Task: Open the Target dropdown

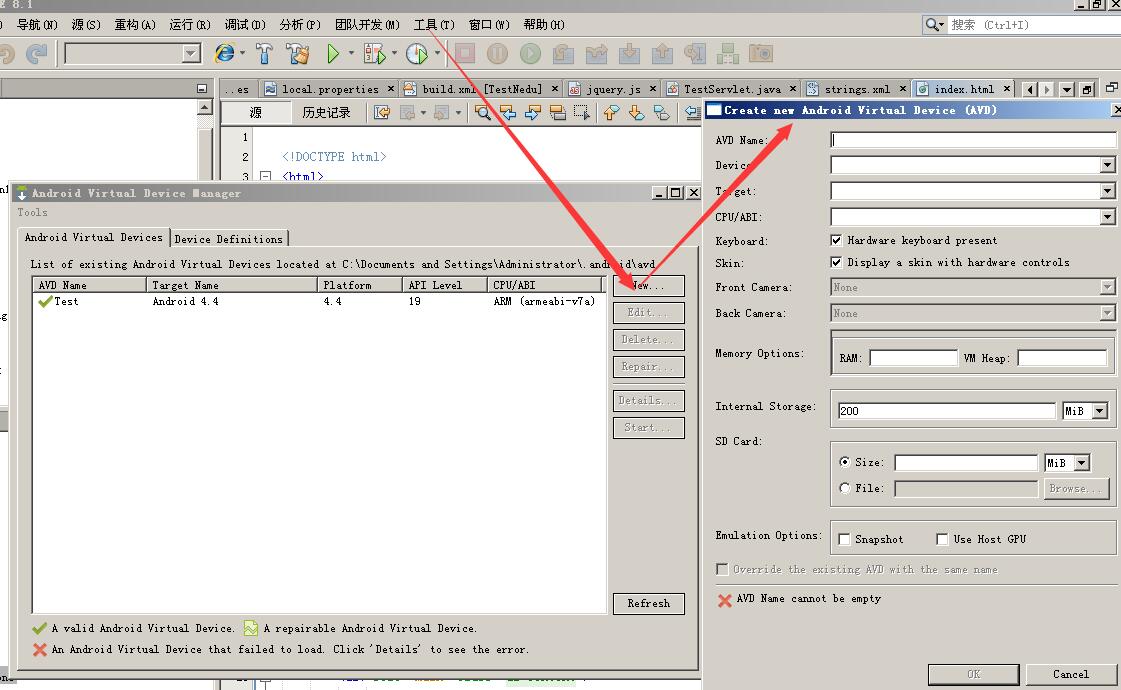Action: (1107, 191)
